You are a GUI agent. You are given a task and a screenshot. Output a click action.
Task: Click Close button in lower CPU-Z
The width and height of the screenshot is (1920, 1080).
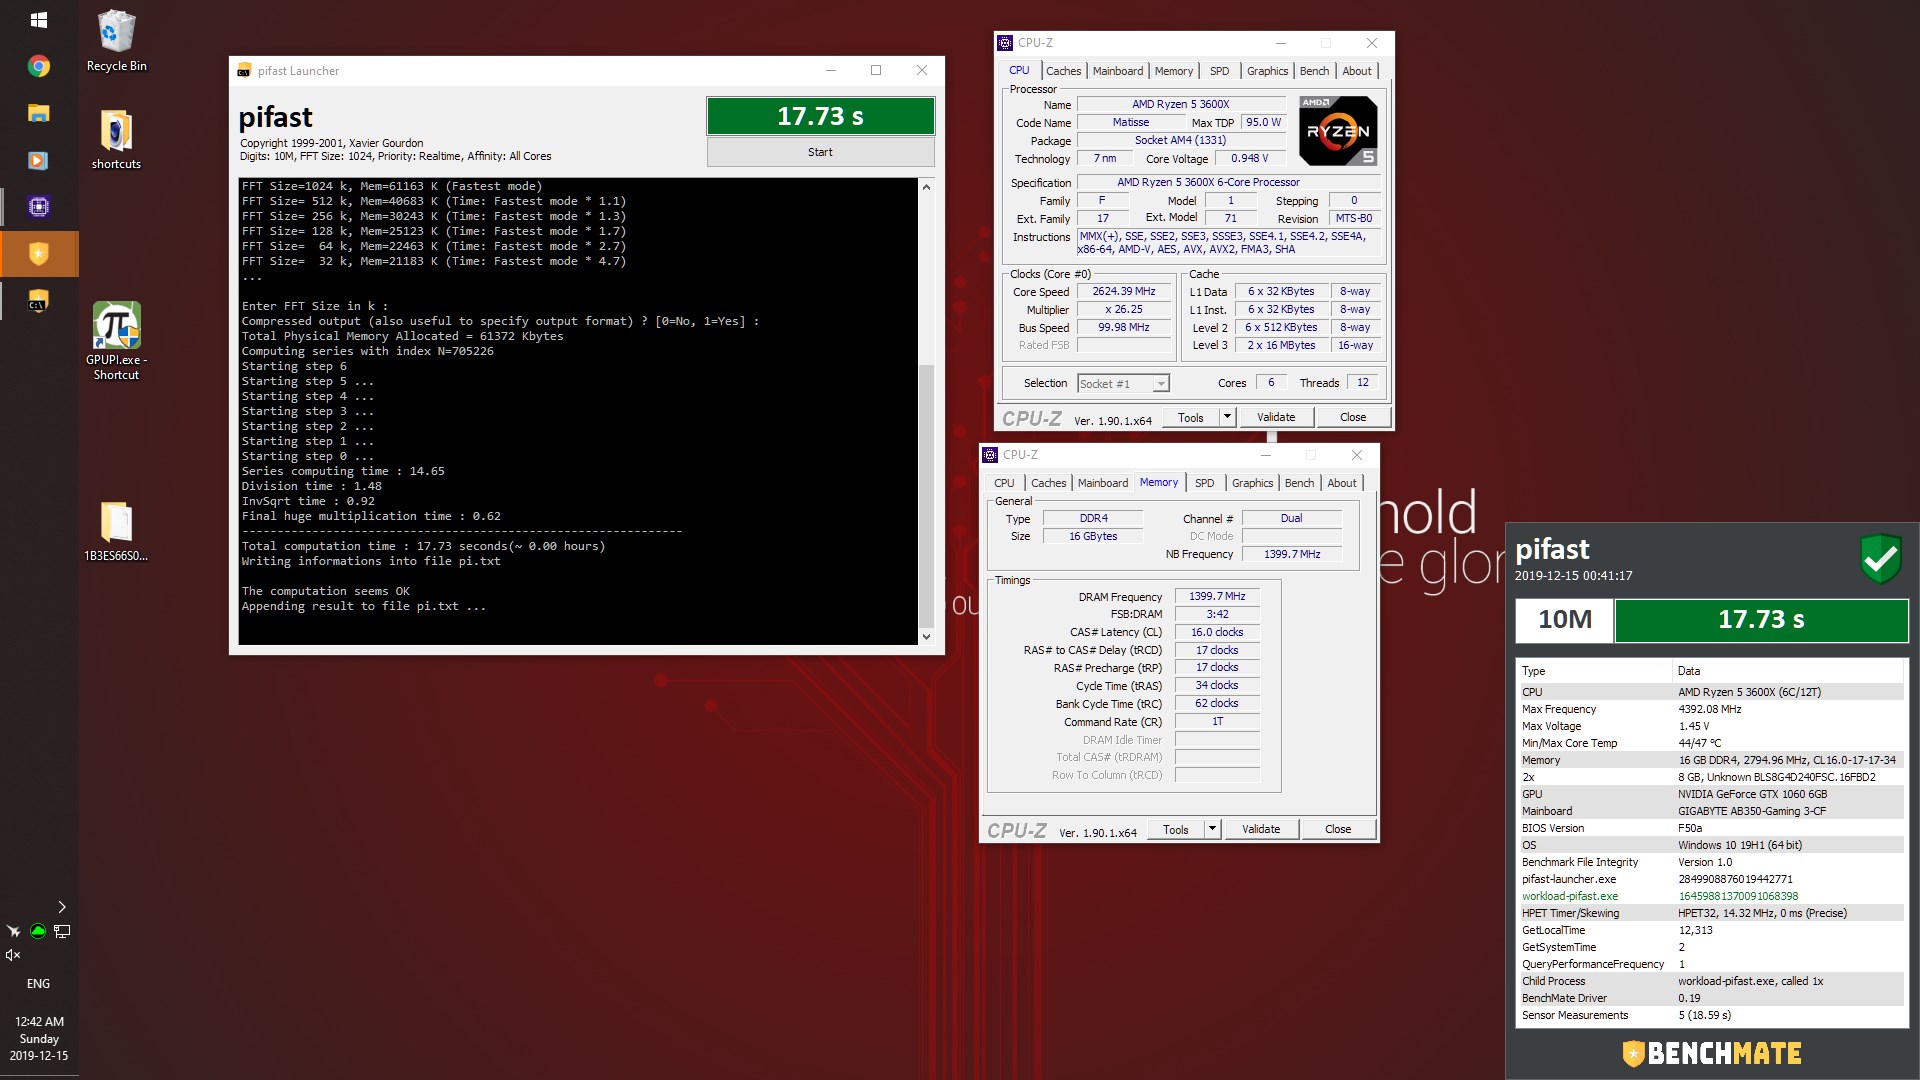1337,829
